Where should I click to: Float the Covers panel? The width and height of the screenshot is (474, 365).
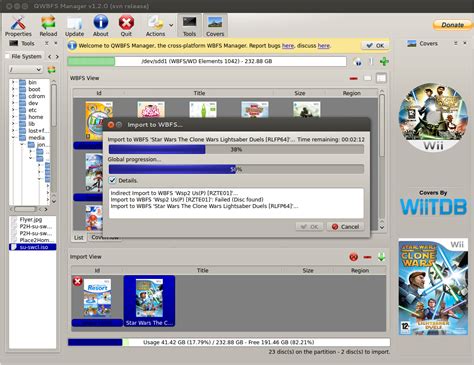click(456, 43)
